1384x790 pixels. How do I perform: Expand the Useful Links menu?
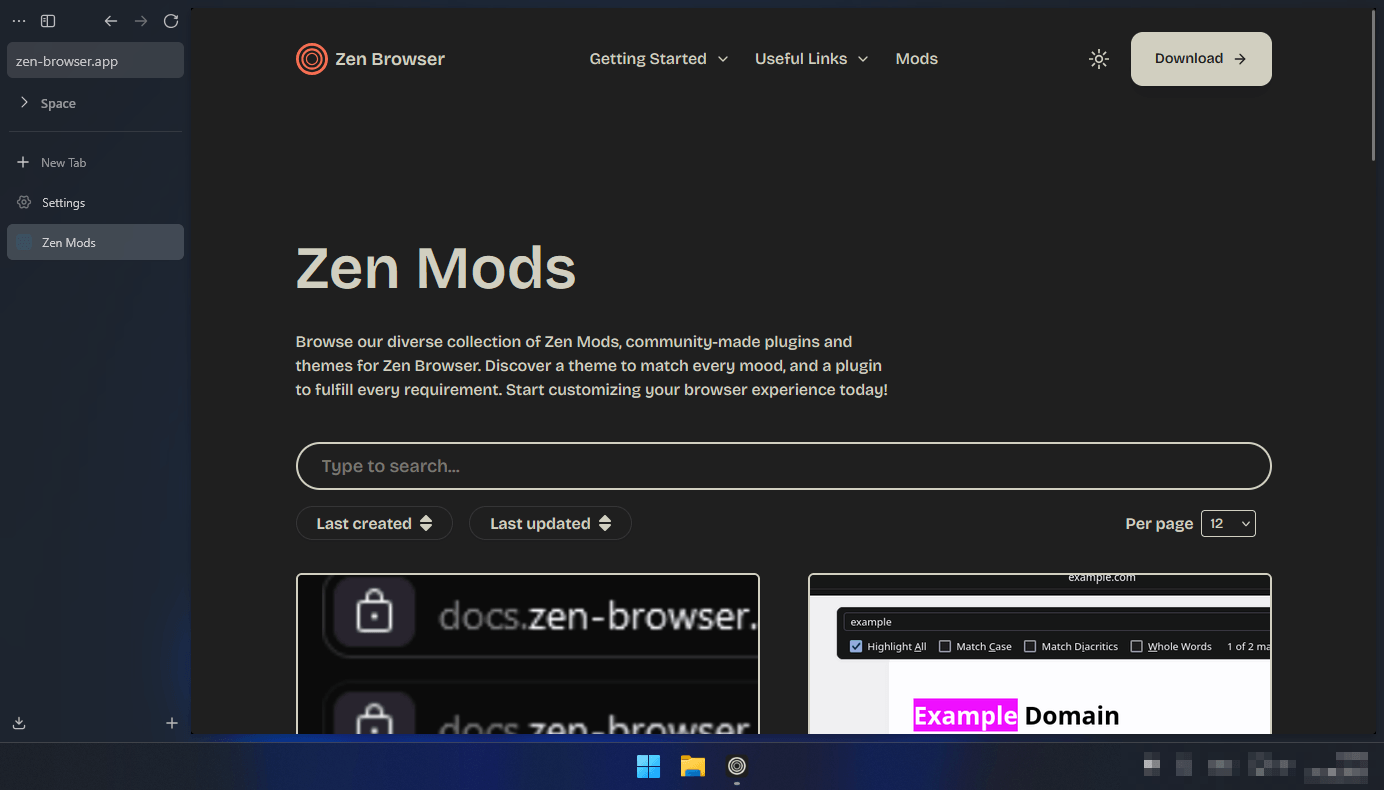click(x=811, y=59)
